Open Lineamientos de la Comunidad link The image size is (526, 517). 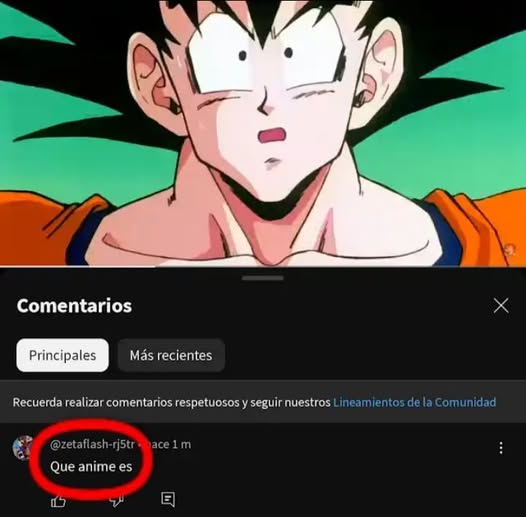414,402
